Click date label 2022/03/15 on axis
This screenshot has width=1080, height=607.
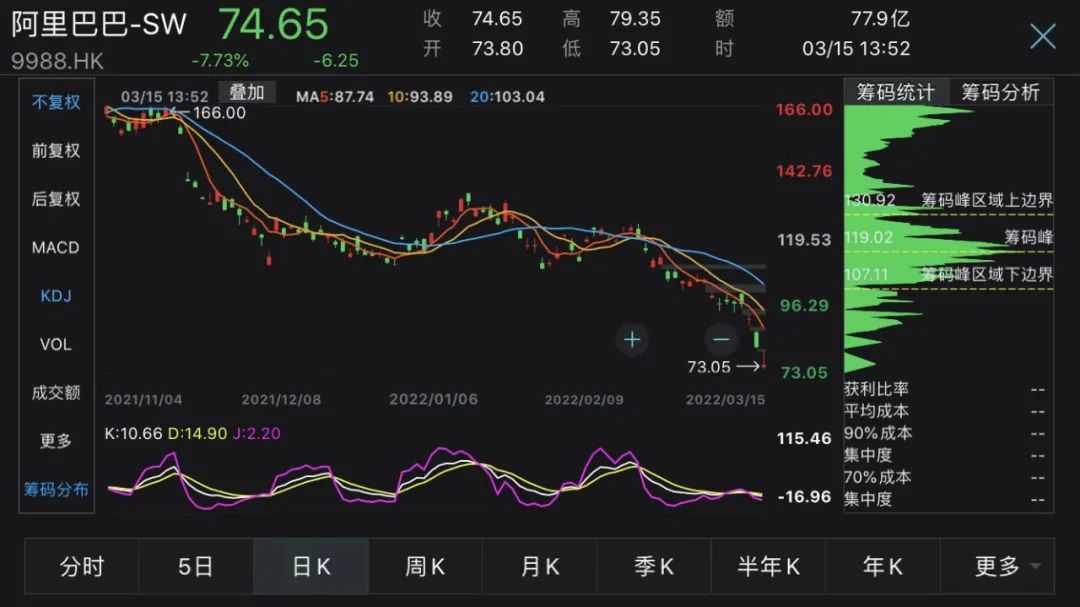point(725,400)
